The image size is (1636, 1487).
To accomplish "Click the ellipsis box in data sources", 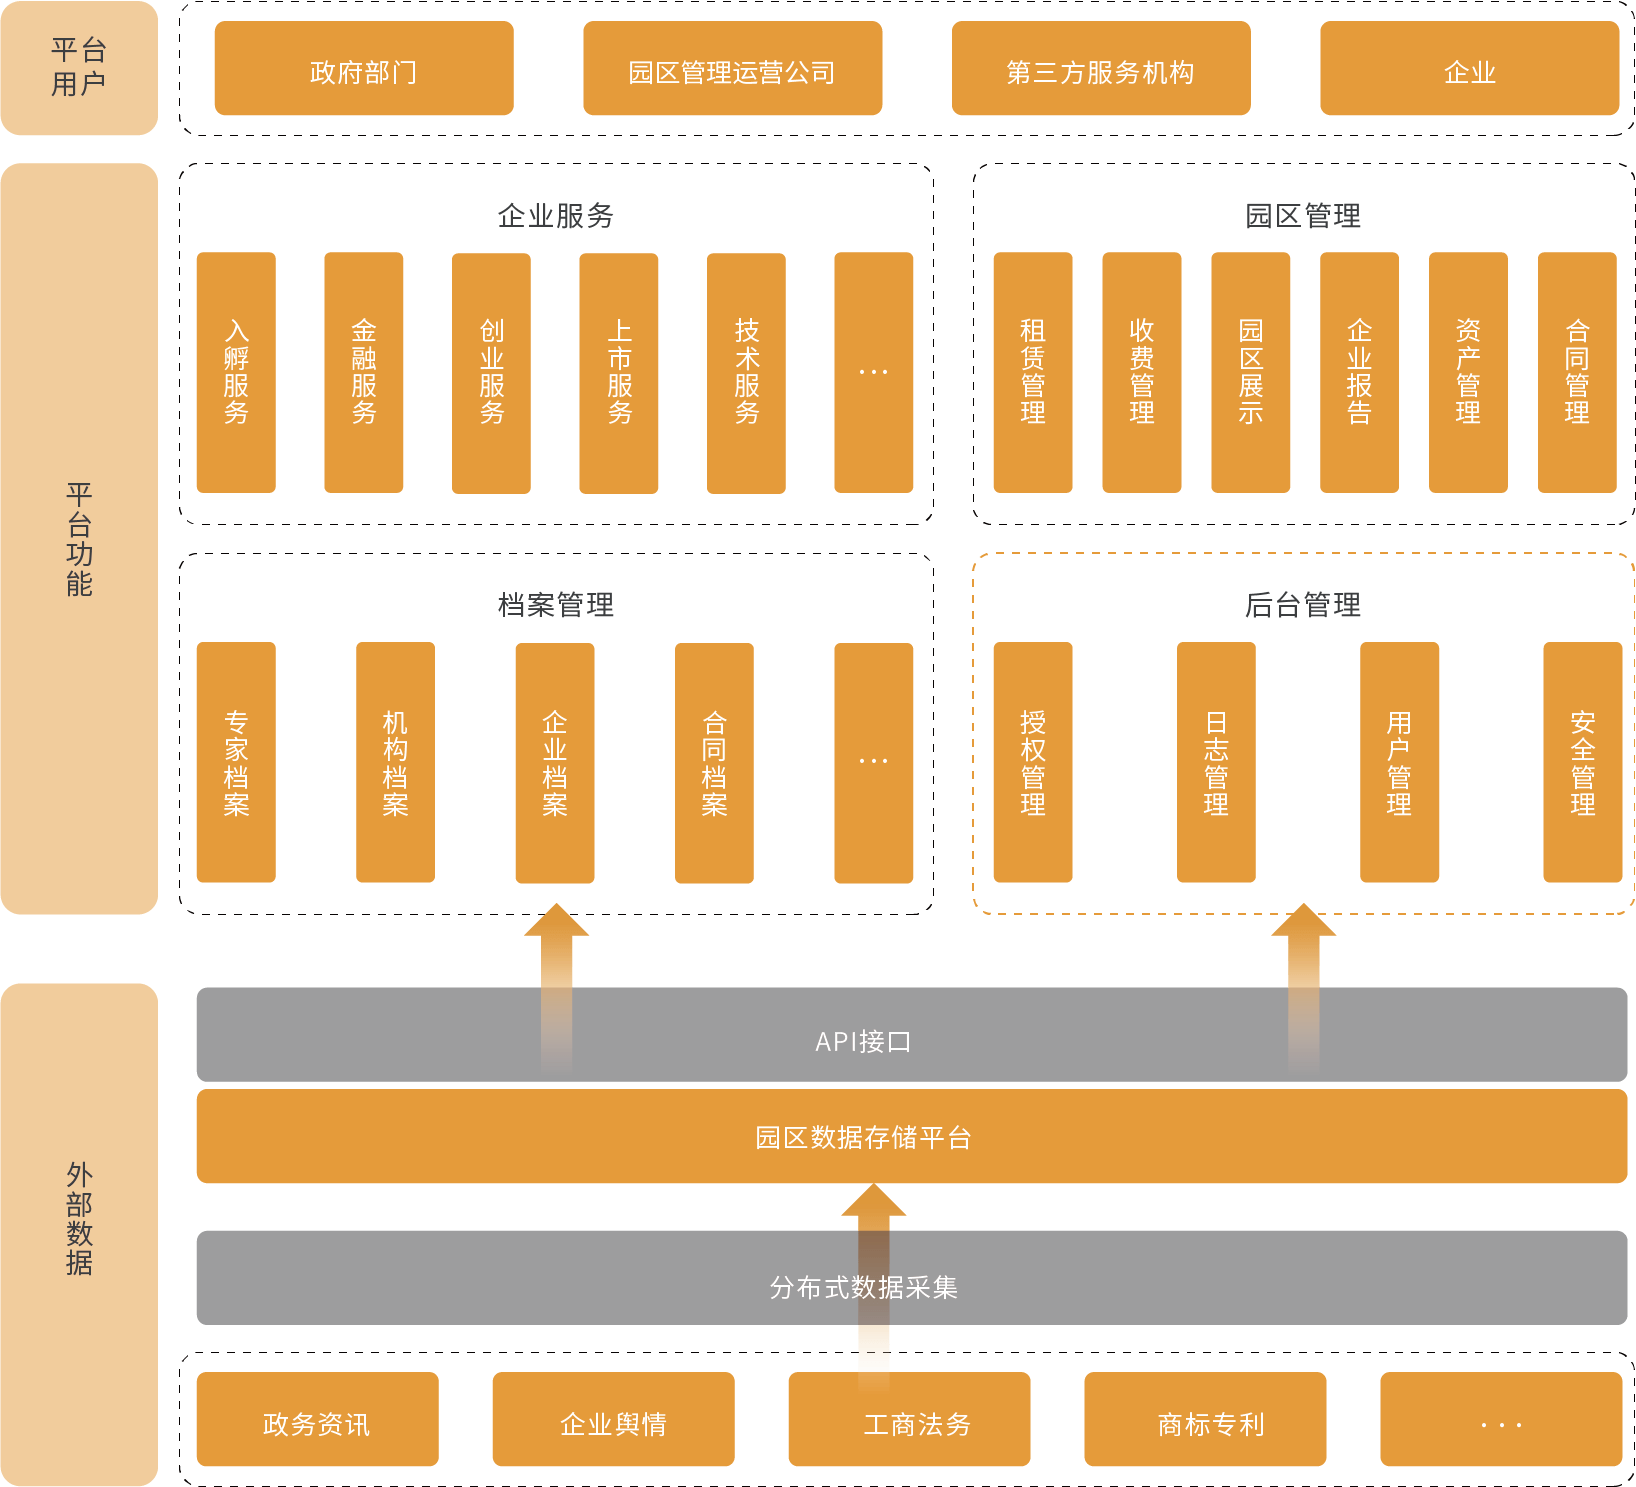I will pyautogui.click(x=1502, y=1419).
